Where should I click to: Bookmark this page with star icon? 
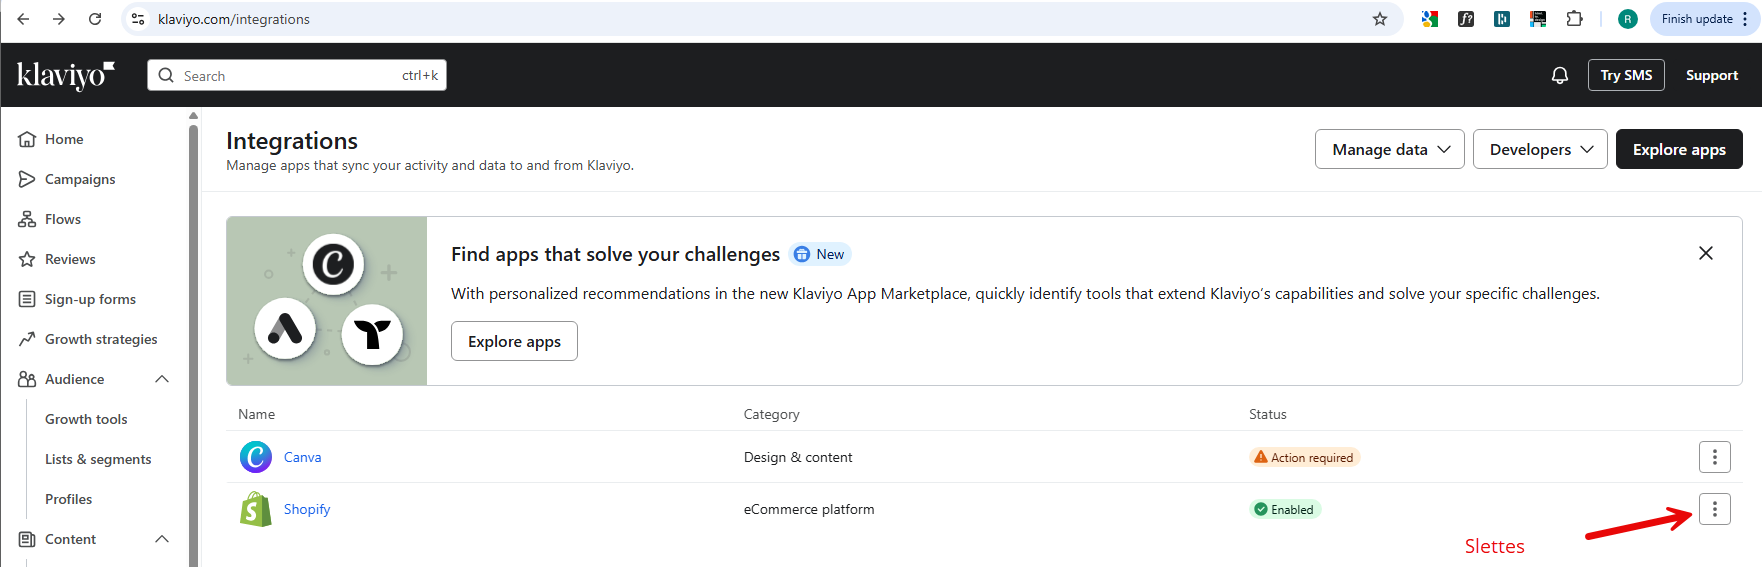pyautogui.click(x=1380, y=19)
